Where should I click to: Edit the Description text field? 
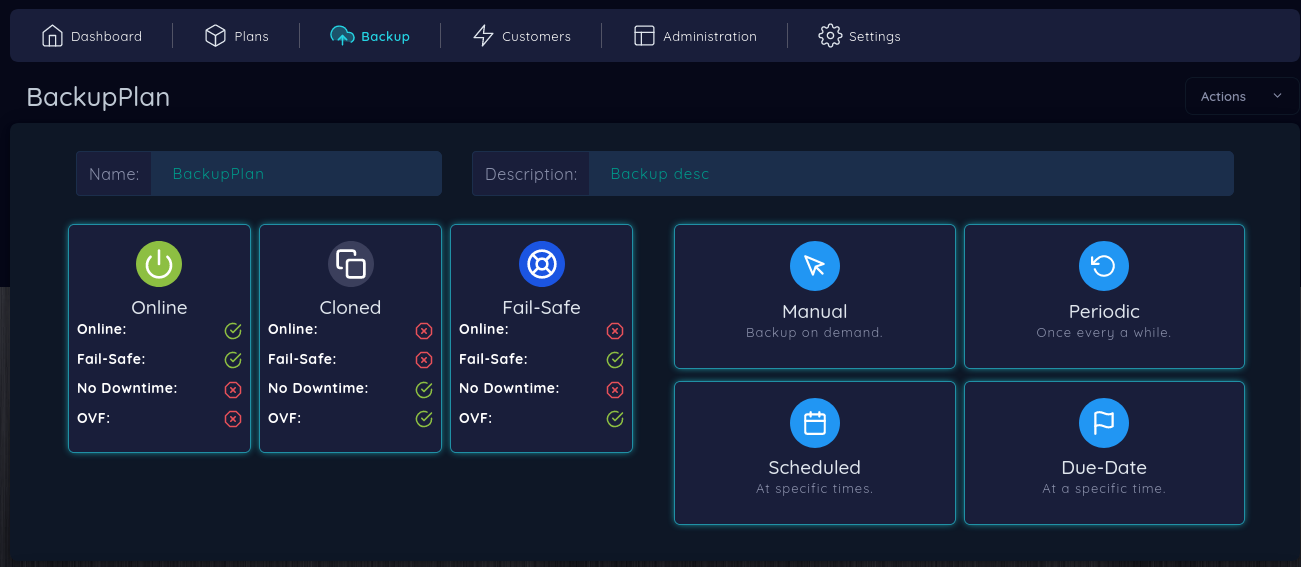point(910,174)
